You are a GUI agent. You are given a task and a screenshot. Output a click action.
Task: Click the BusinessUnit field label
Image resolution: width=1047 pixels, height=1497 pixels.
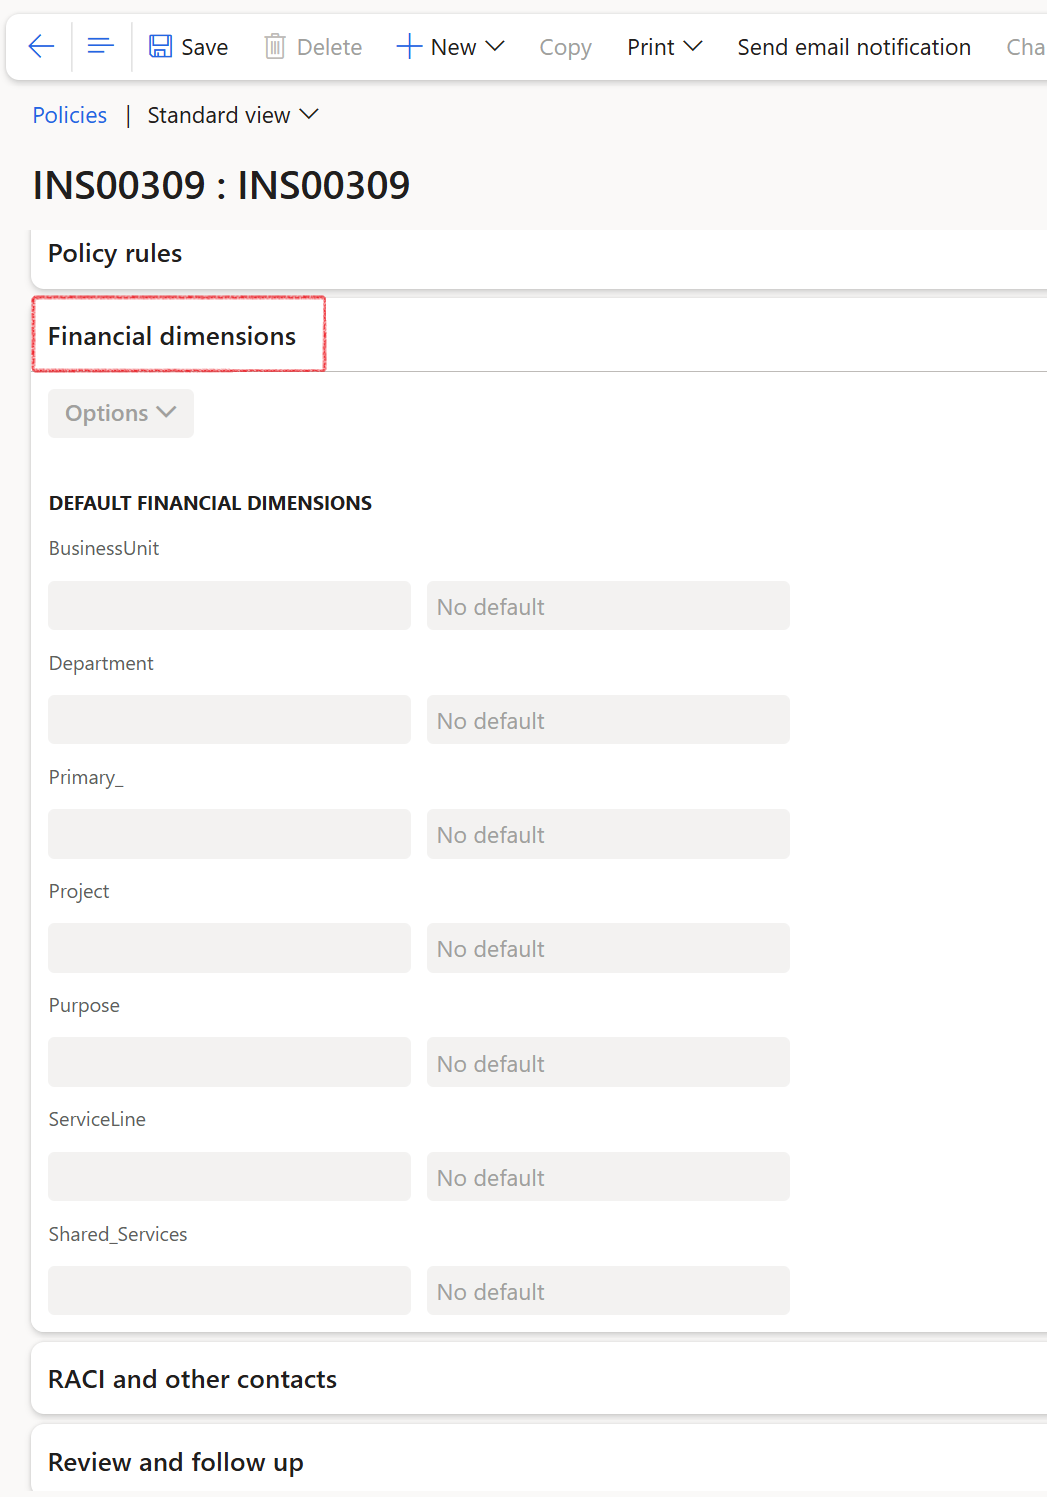104,549
